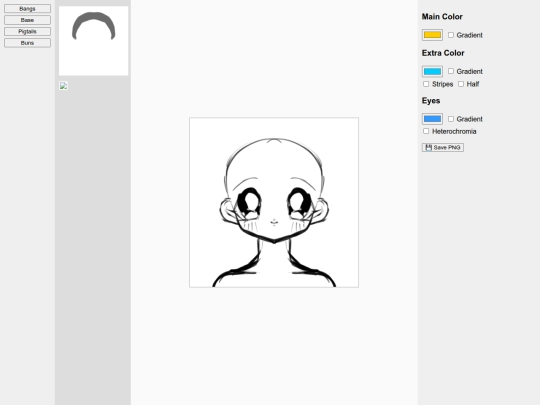This screenshot has height=405, width=540.
Task: Click the character preview canvas
Action: (x=274, y=202)
